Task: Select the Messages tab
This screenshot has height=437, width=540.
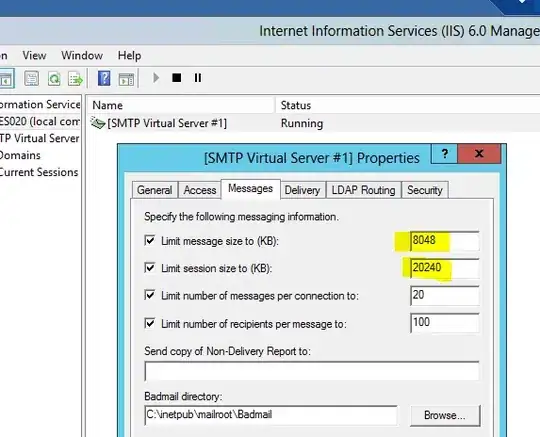Action: [x=250, y=188]
